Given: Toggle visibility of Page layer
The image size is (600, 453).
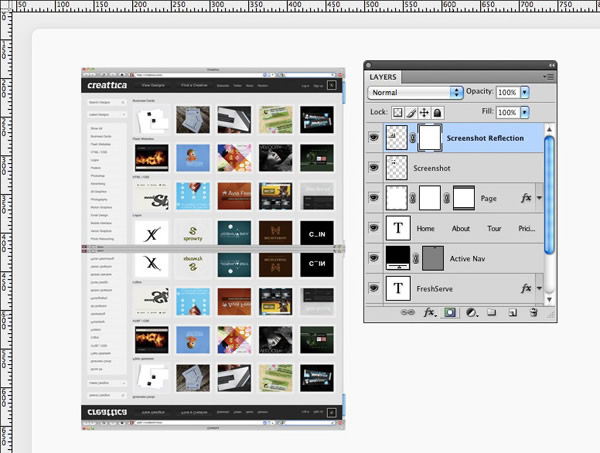Looking at the screenshot, I should 374,197.
